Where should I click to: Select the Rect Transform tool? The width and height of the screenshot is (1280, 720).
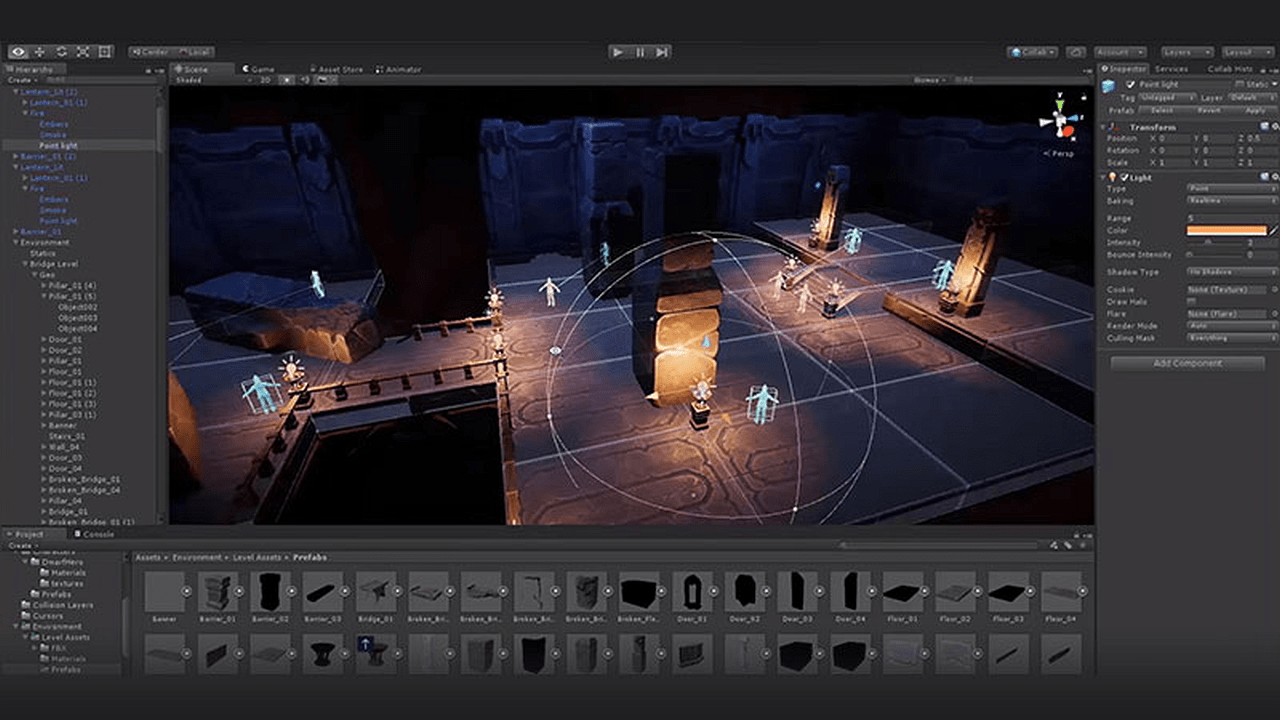(105, 51)
